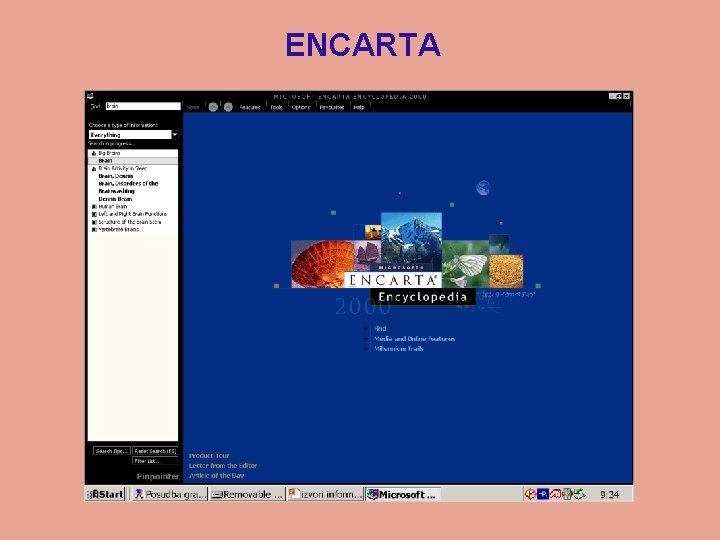The height and width of the screenshot is (540, 720).
Task: Open the media icon beside Brain Activity
Action: point(94,169)
